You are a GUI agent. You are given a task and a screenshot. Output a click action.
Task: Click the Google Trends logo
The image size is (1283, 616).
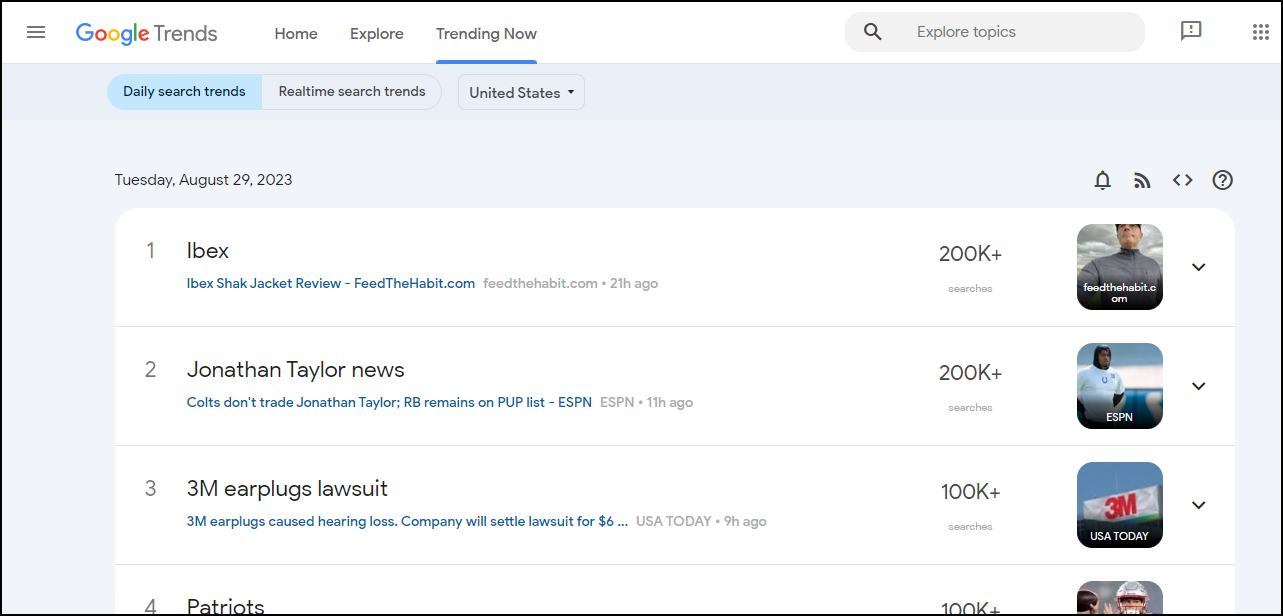pyautogui.click(x=146, y=33)
